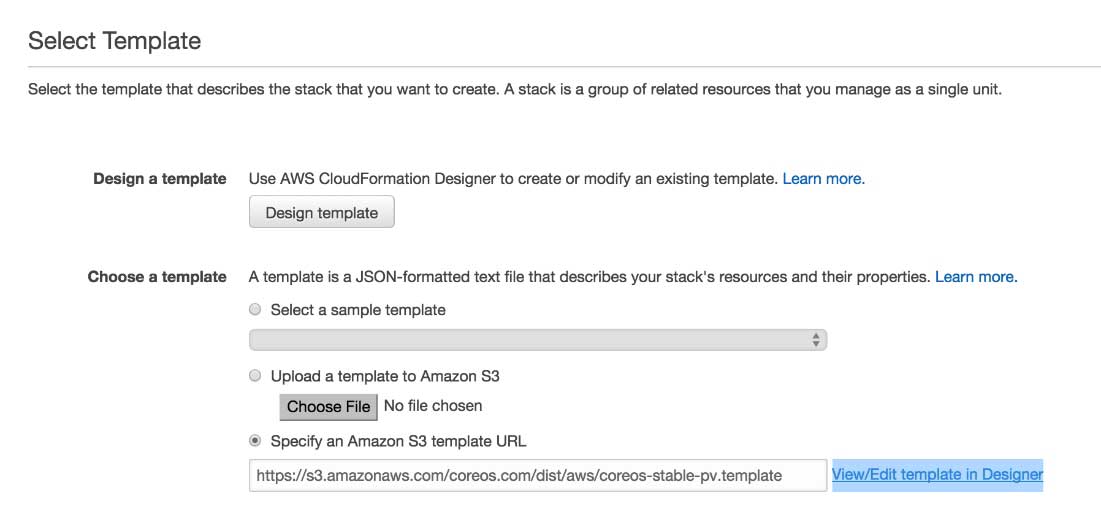
Task: Click the "Design a template" section label
Action: click(160, 179)
